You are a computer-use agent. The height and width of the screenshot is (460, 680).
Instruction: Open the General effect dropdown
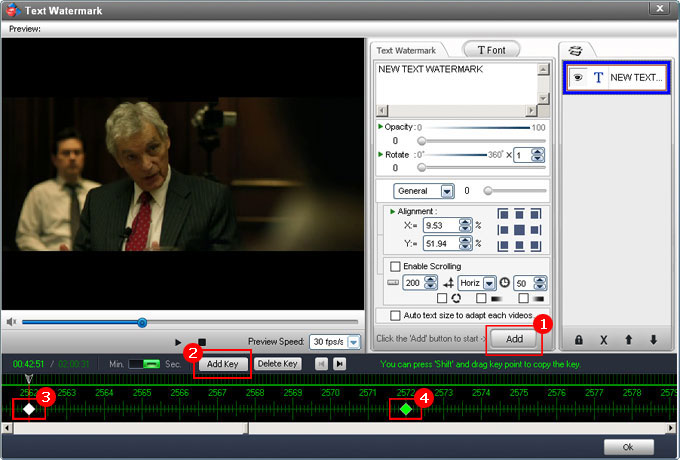447,191
